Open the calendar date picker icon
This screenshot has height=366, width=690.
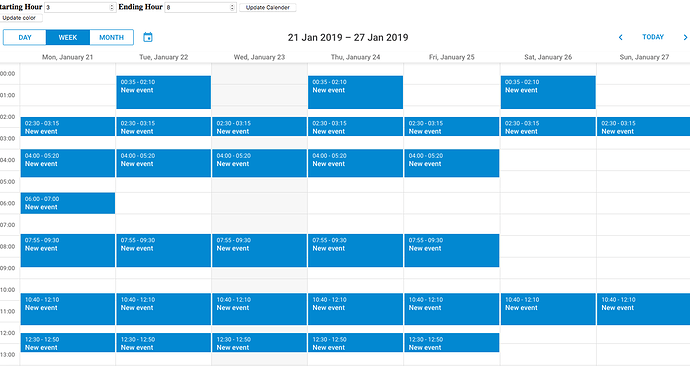coord(148,37)
